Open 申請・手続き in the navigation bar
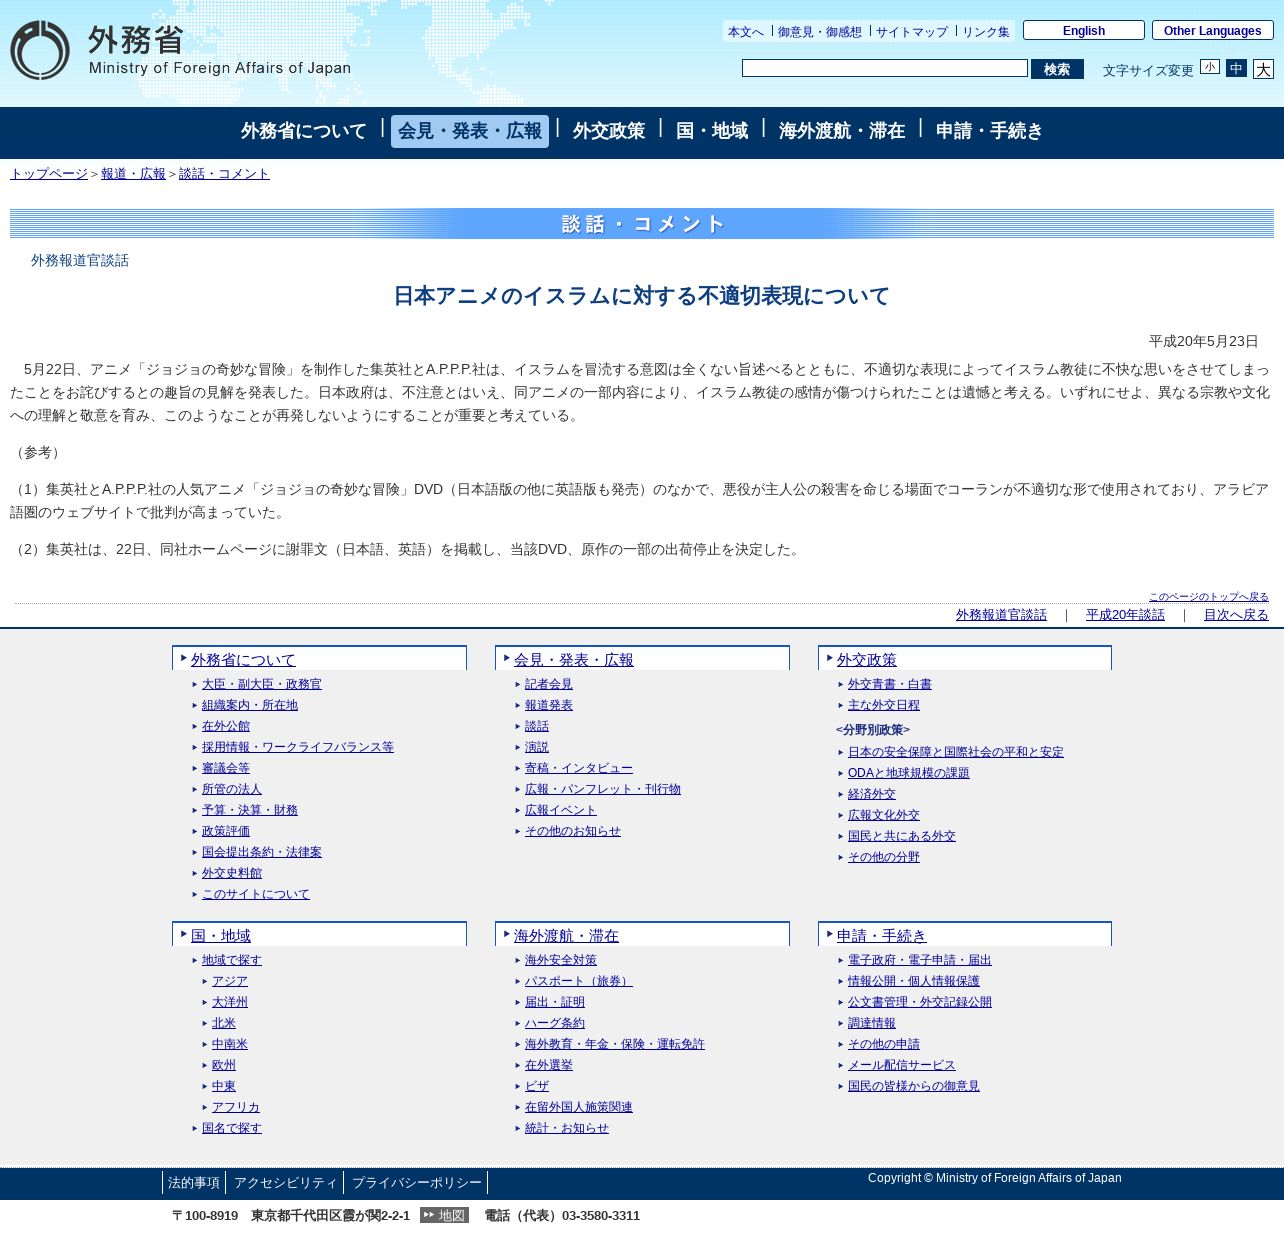This screenshot has height=1237, width=1284. (990, 131)
